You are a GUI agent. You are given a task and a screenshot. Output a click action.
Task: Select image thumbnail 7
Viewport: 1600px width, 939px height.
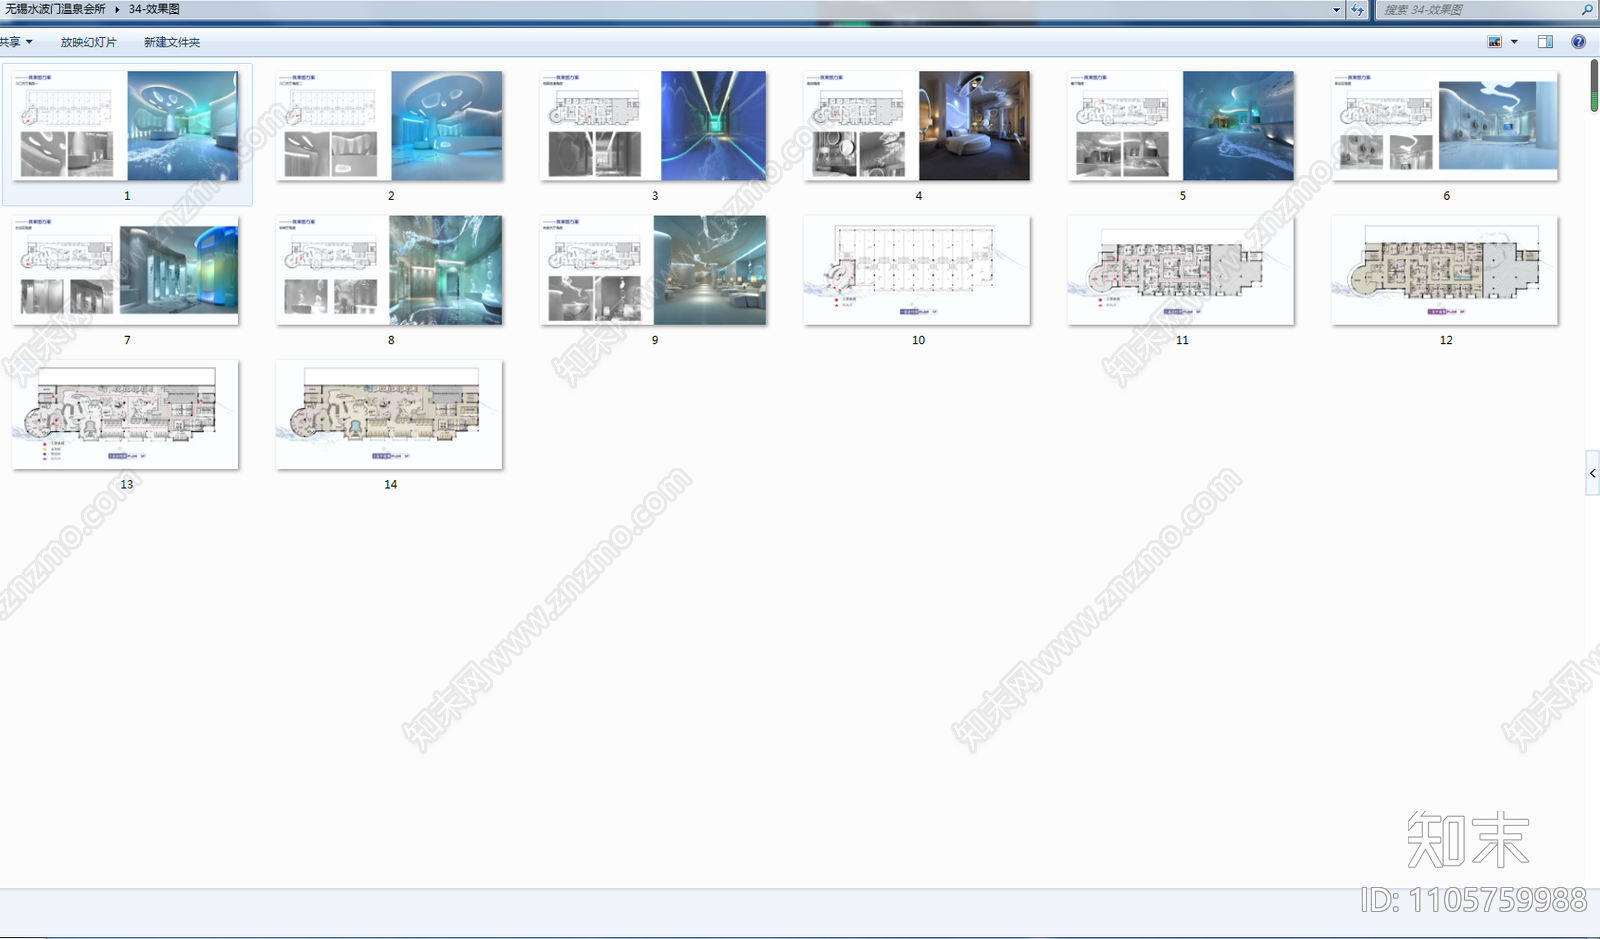126,270
